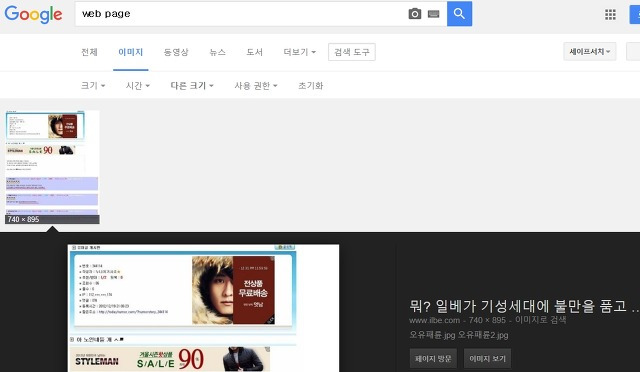
Task: Click the Google logo
Action: tap(33, 14)
